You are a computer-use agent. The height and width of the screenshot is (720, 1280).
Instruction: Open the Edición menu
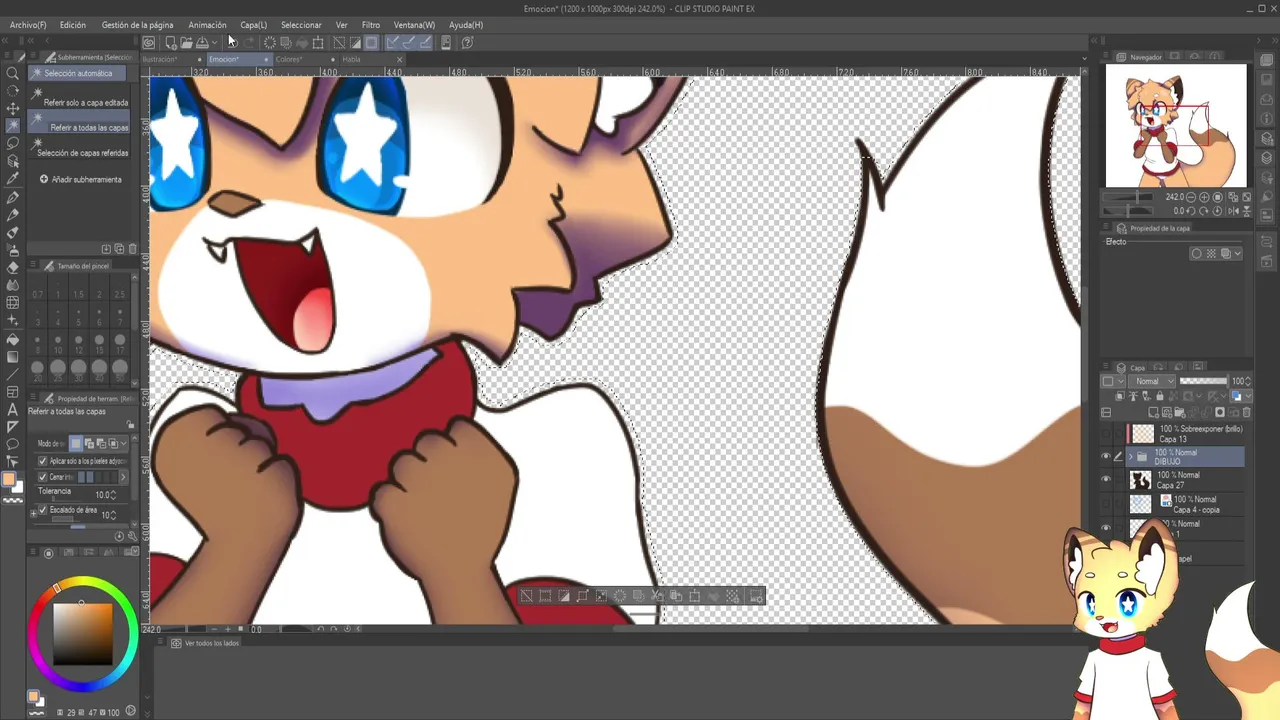(x=73, y=25)
